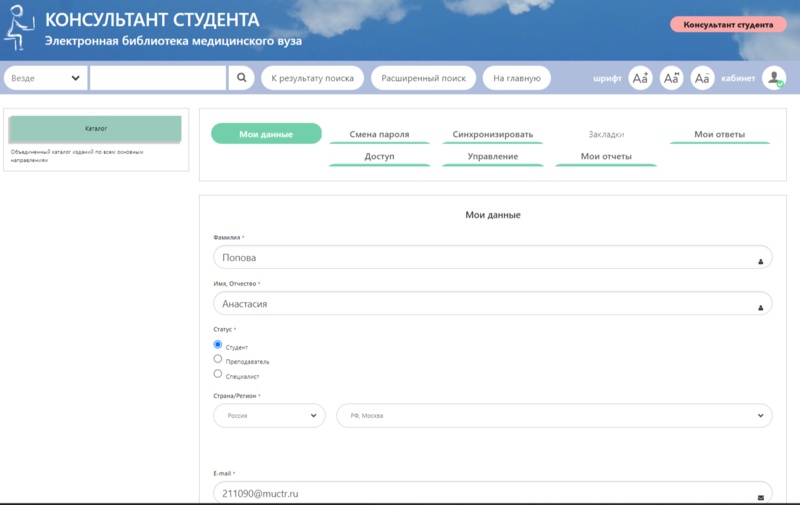800x505 pixels.
Task: Decrease font size with Aa- icon
Action: tap(703, 78)
